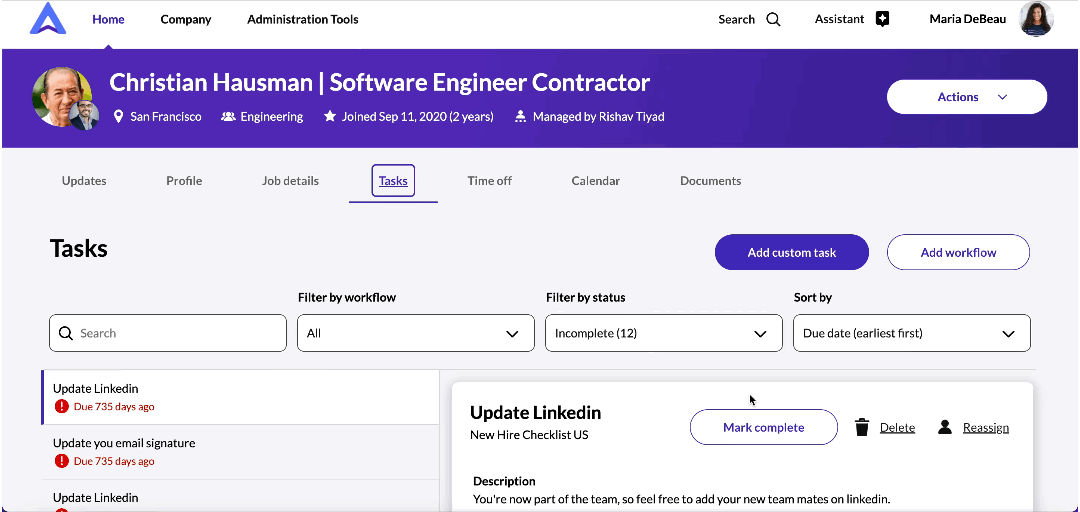Click the Engineering team icon
The image size is (1080, 512).
point(228,117)
